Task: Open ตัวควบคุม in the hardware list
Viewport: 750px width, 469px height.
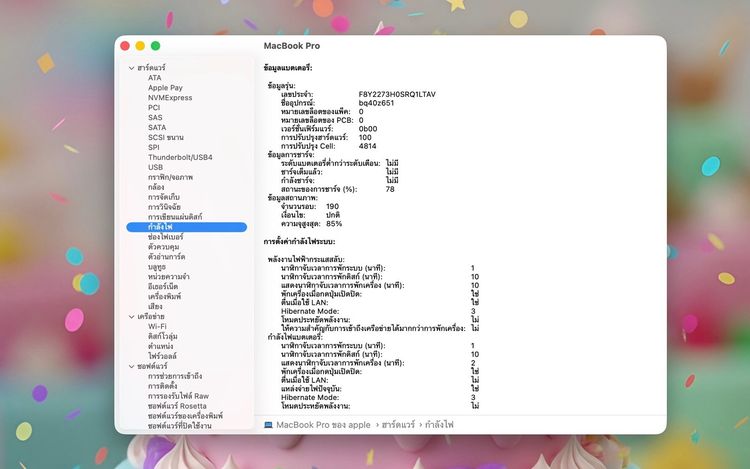Action: 164,247
